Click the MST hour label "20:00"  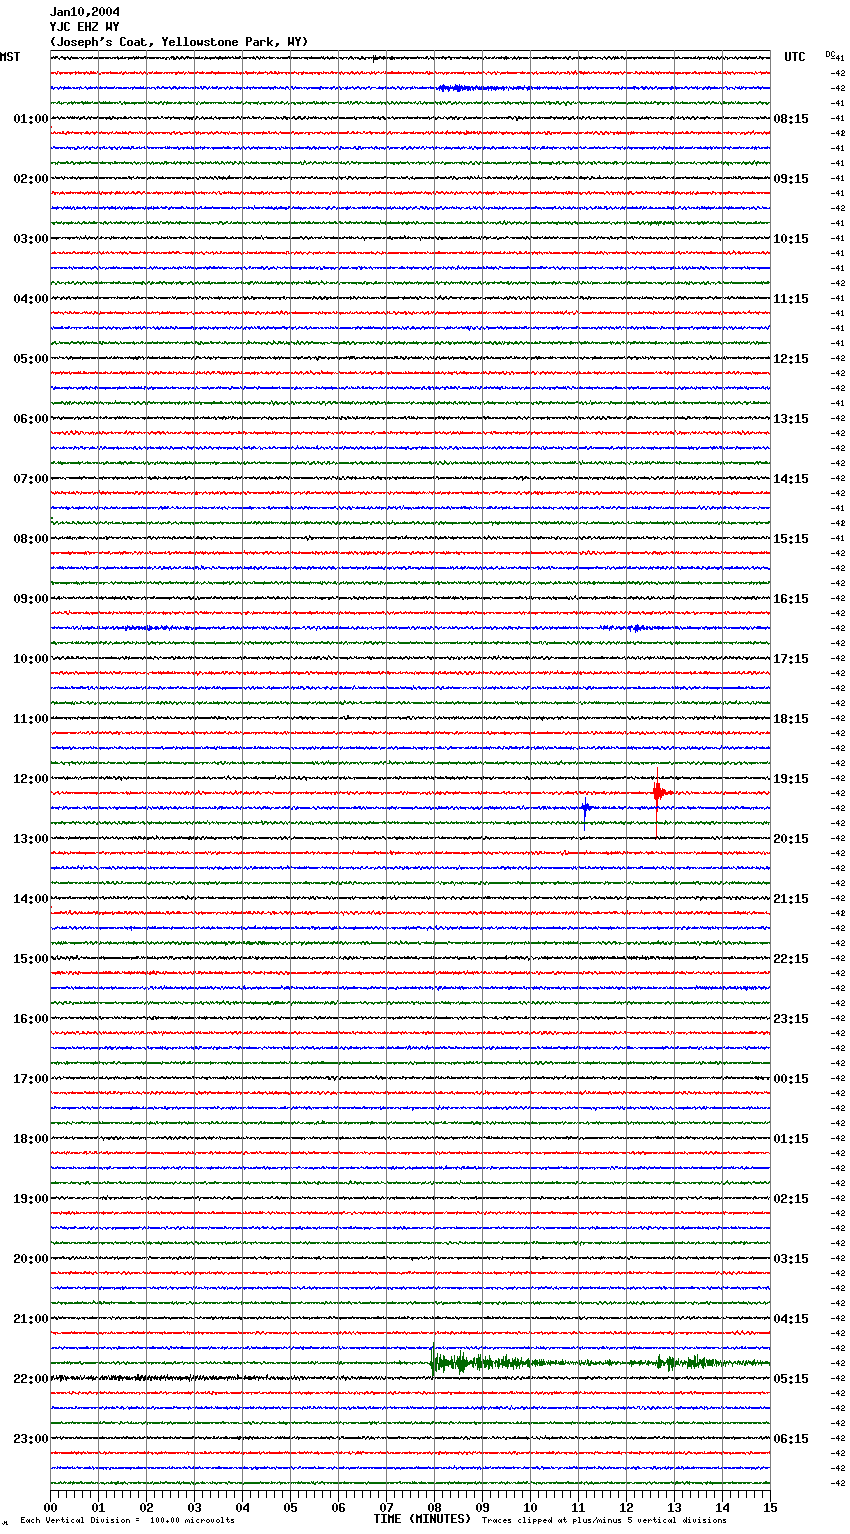[31, 1259]
